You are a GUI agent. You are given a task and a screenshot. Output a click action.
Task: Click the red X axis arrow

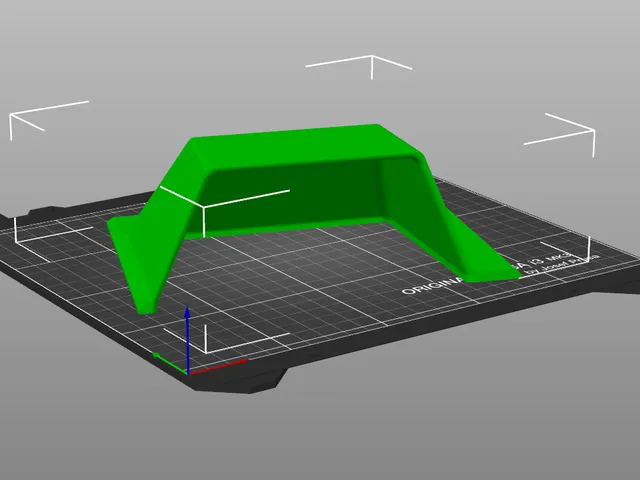218,367
